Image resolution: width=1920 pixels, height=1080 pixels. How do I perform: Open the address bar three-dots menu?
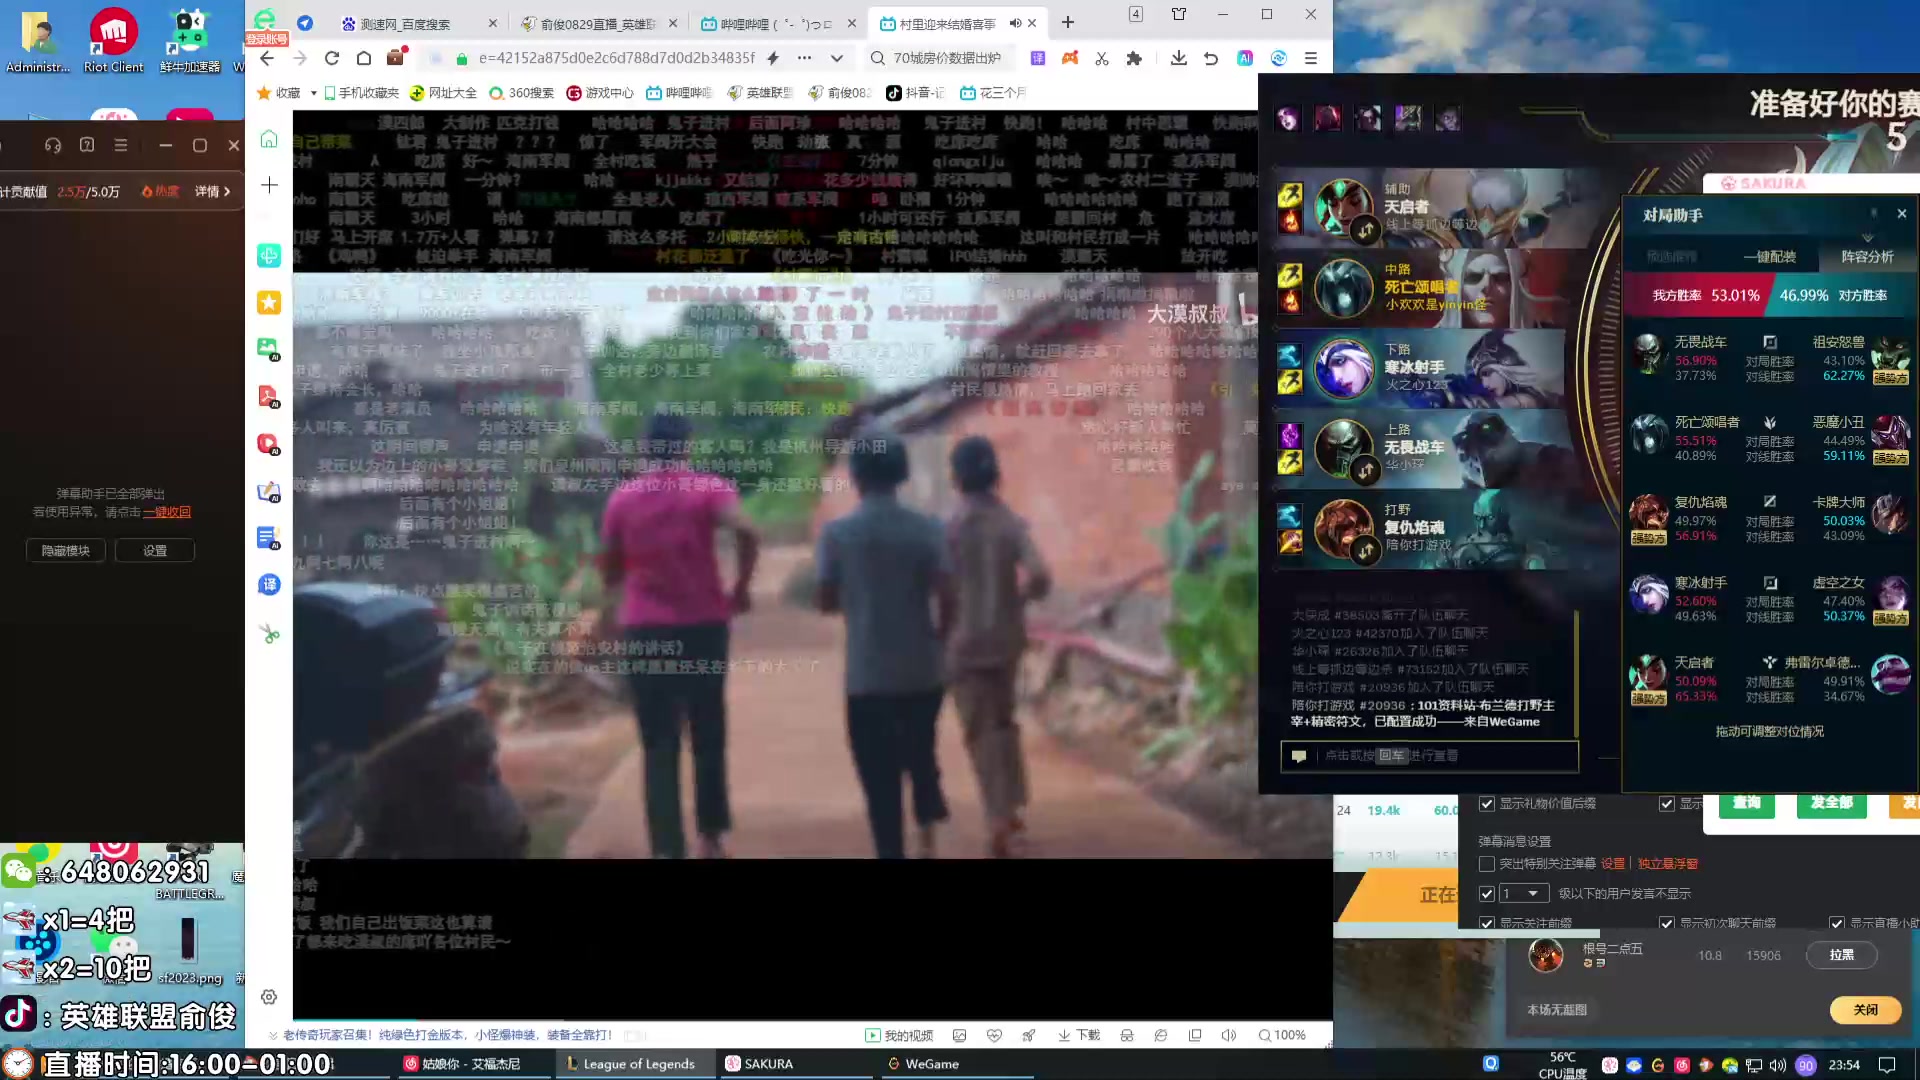(804, 58)
